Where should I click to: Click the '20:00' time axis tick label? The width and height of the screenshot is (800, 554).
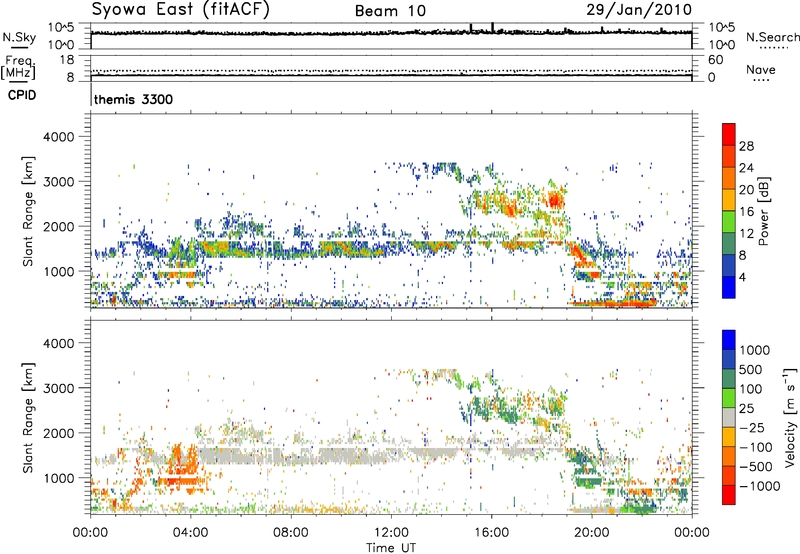point(592,533)
